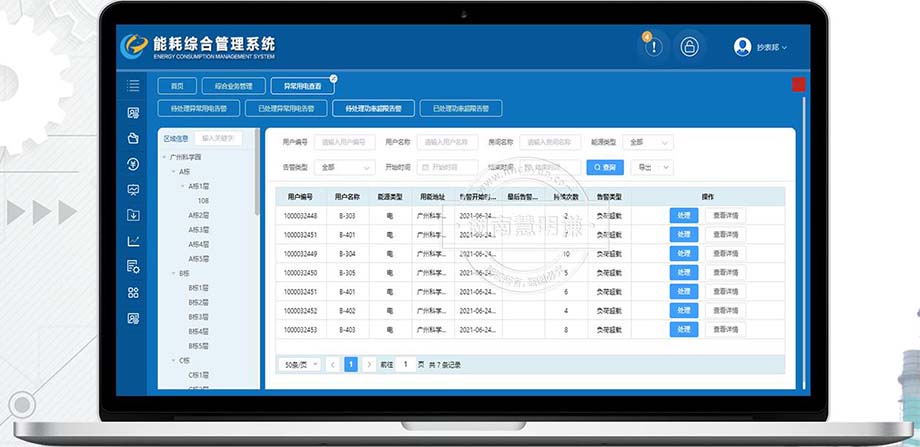Image resolution: width=920 pixels, height=447 pixels.
Task: Click the download arrow sidebar icon
Action: (x=133, y=215)
